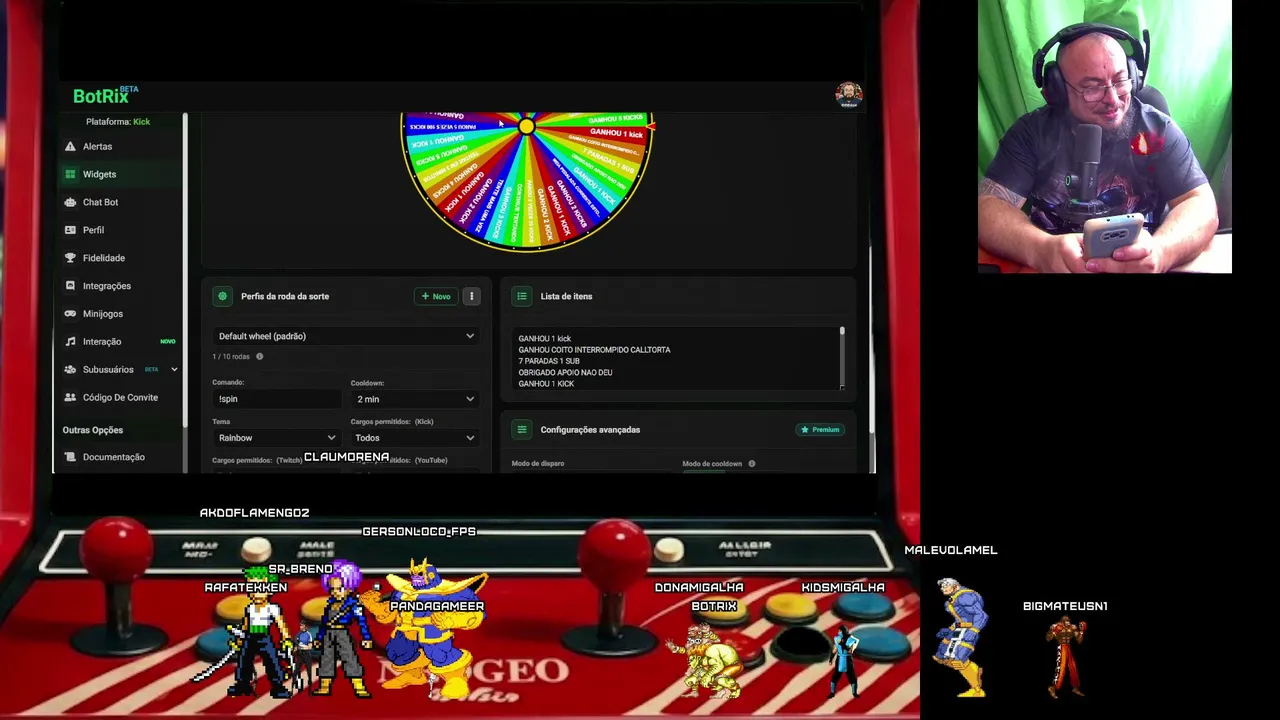Screen dimensions: 1280x720
Task: Click the Novo button to add wheel profile
Action: pyautogui.click(x=436, y=296)
